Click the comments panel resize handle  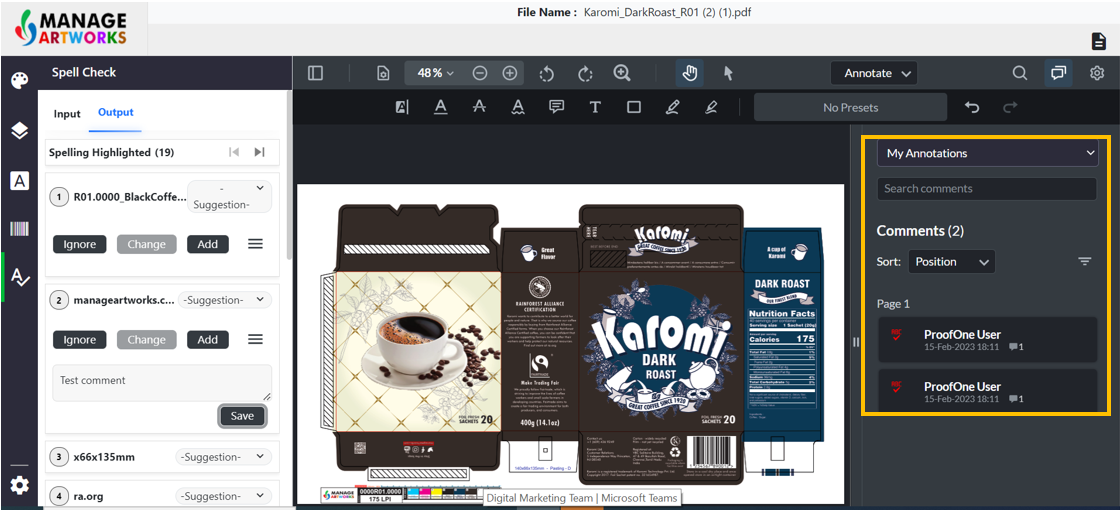[856, 342]
